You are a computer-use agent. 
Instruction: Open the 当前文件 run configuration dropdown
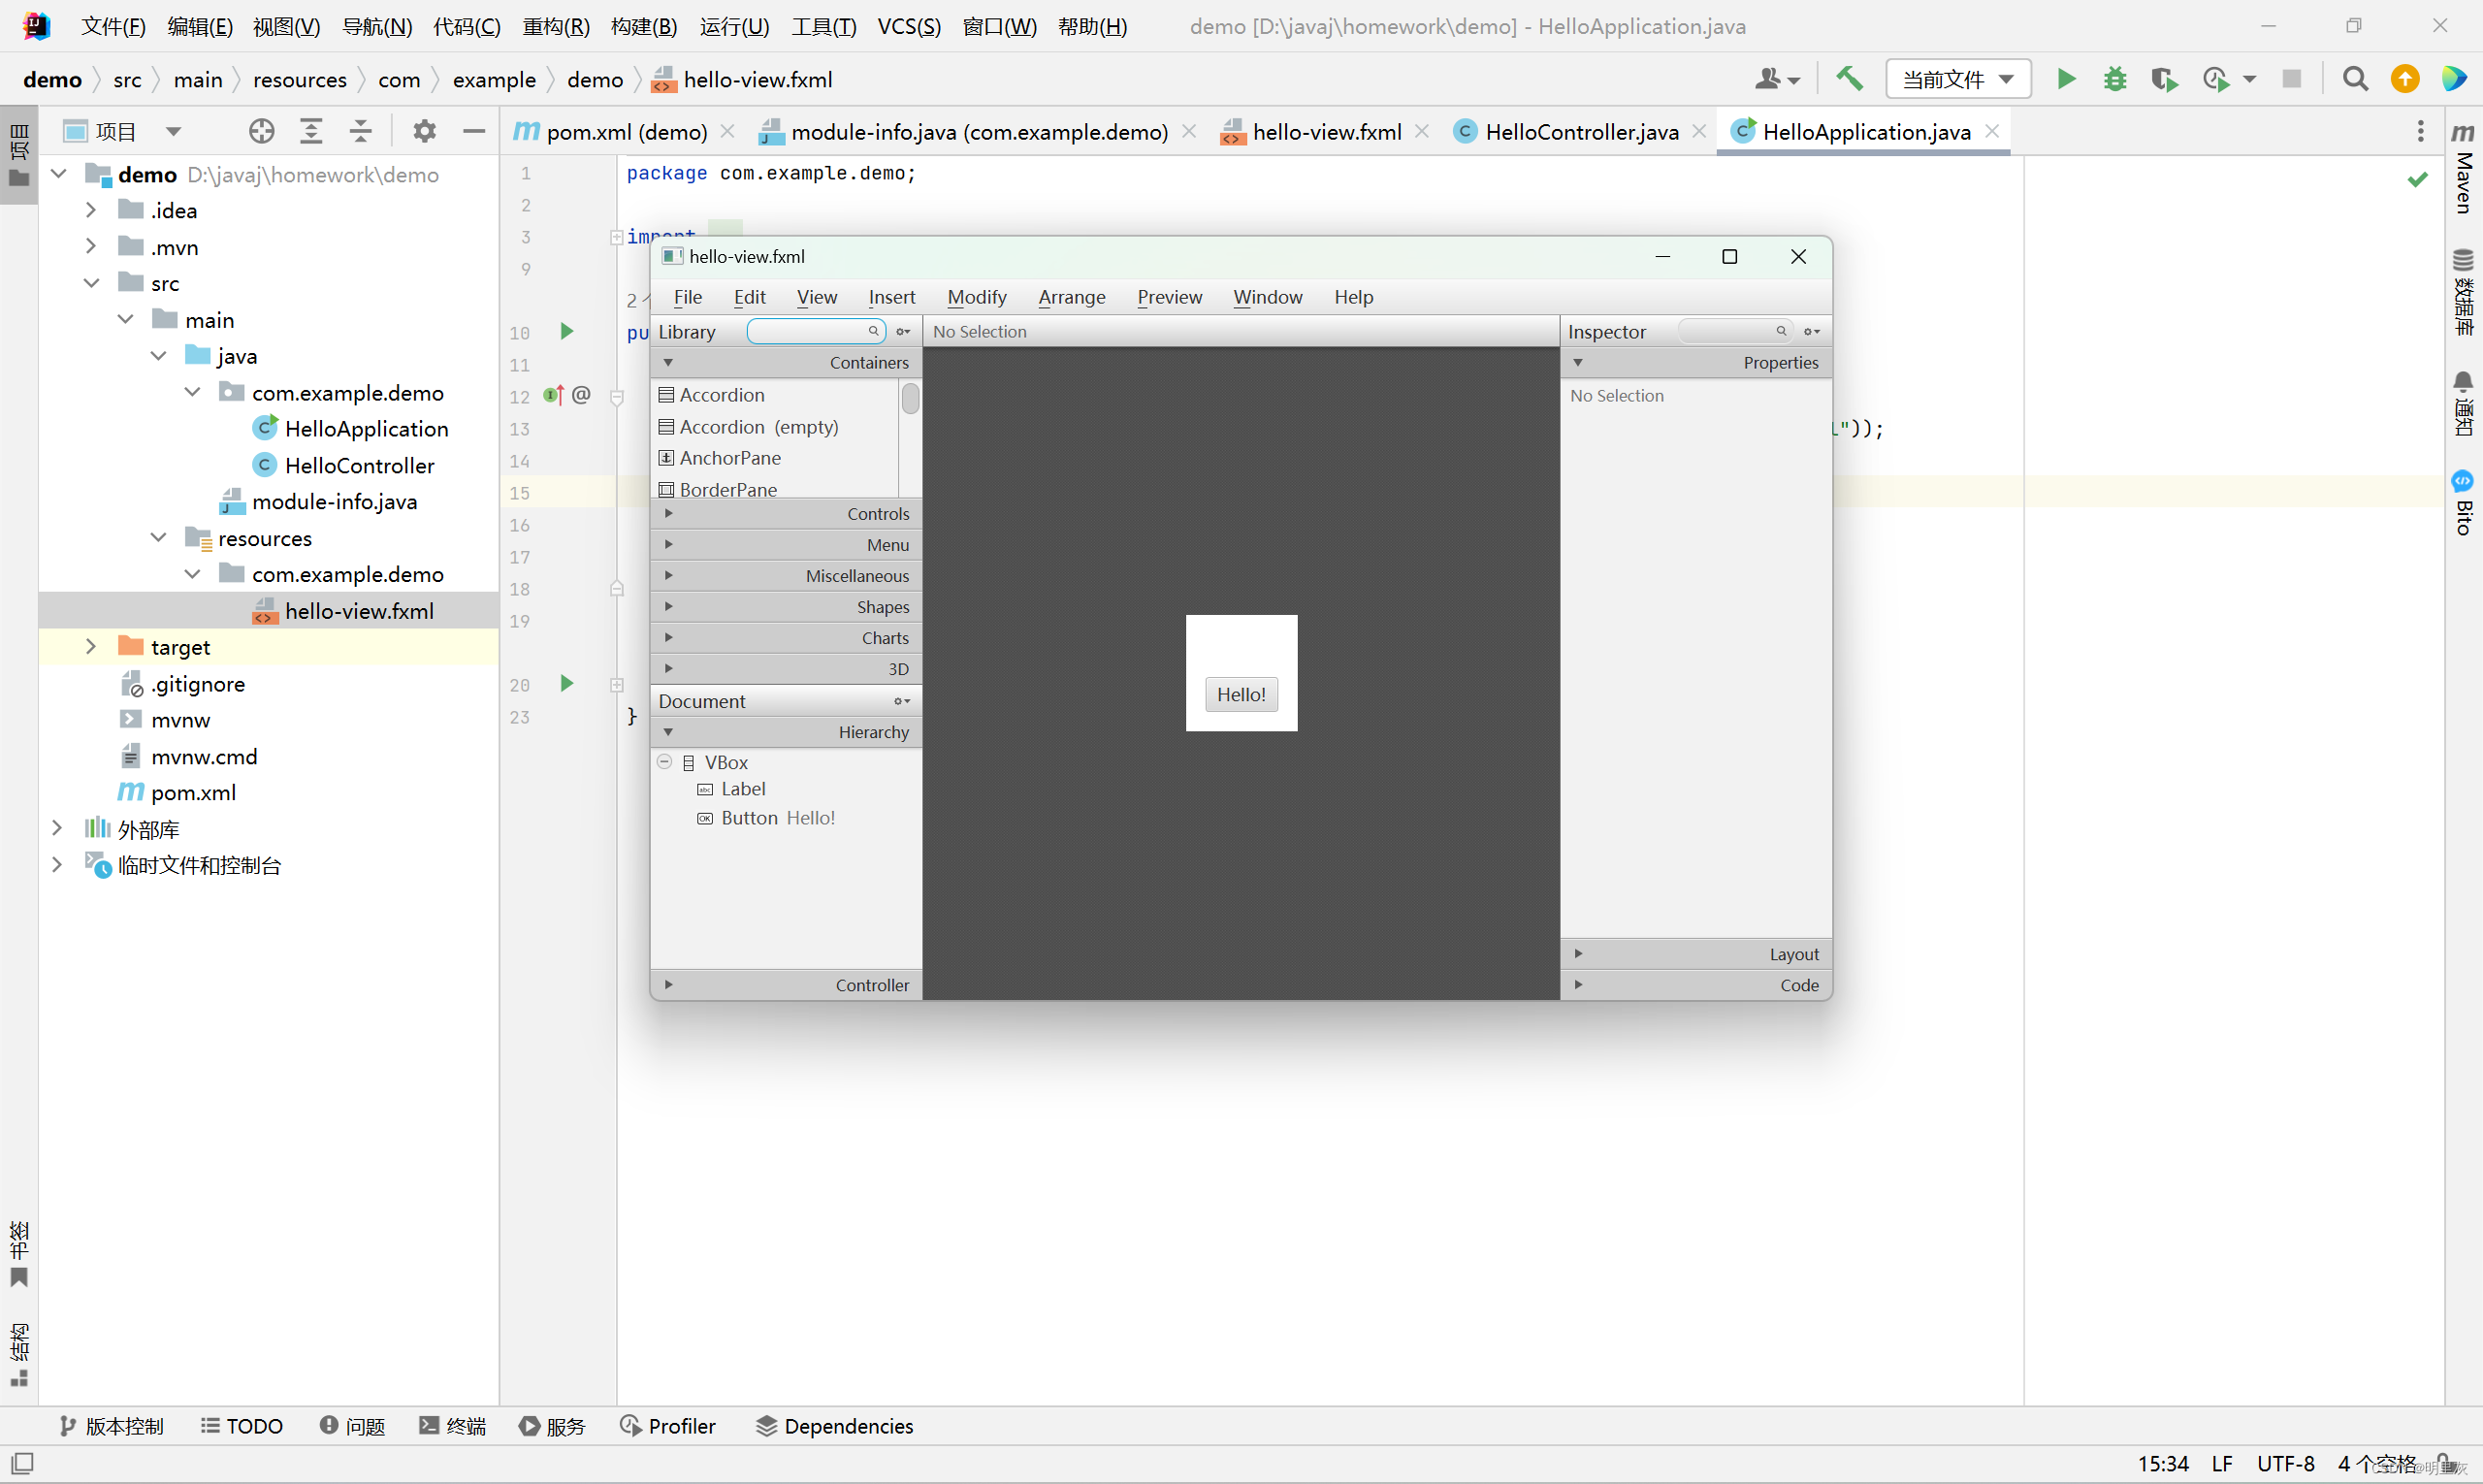coord(1957,78)
